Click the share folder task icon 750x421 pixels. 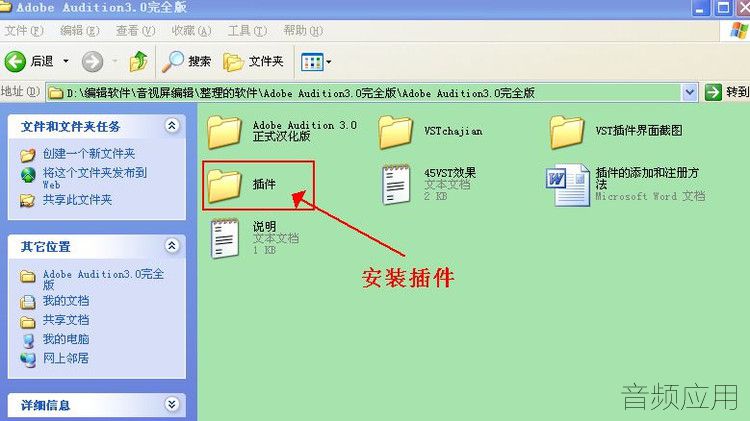[x=28, y=200]
